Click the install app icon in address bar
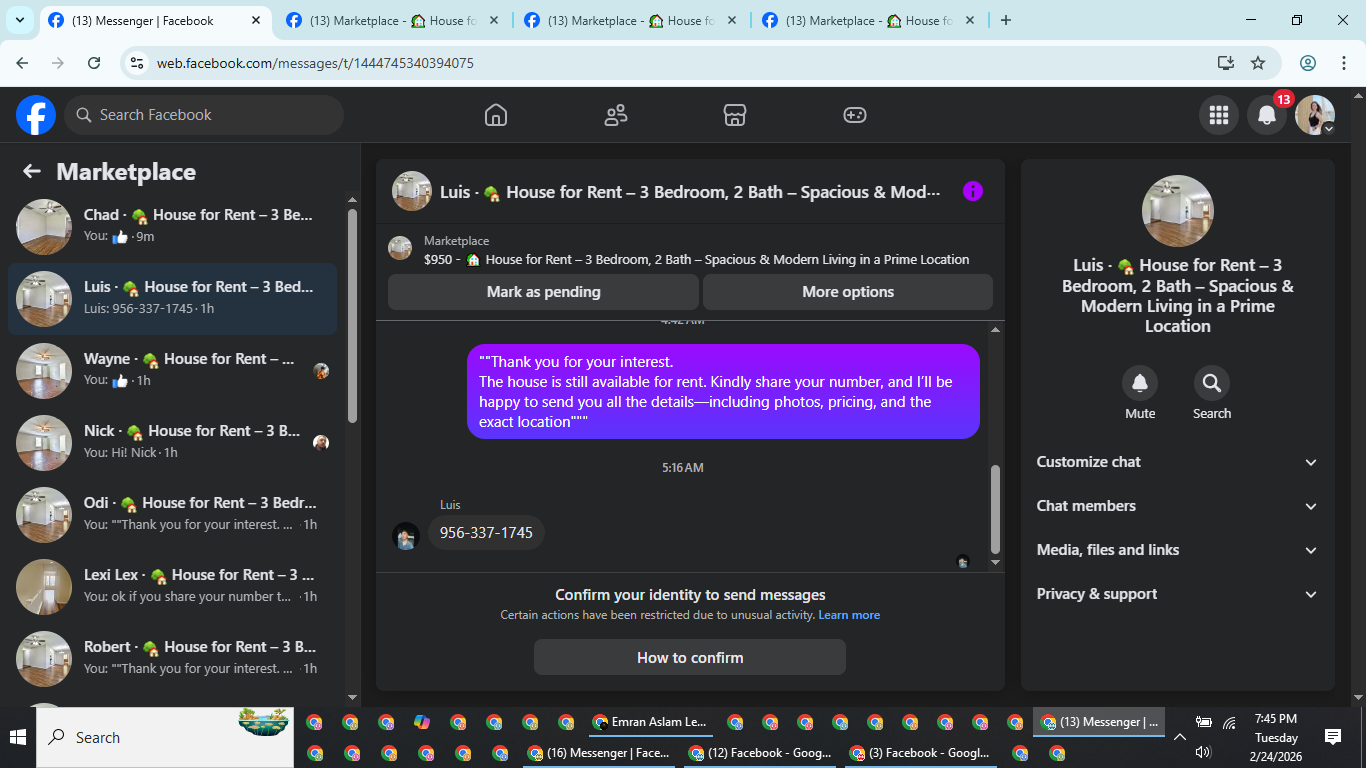 pos(1226,63)
